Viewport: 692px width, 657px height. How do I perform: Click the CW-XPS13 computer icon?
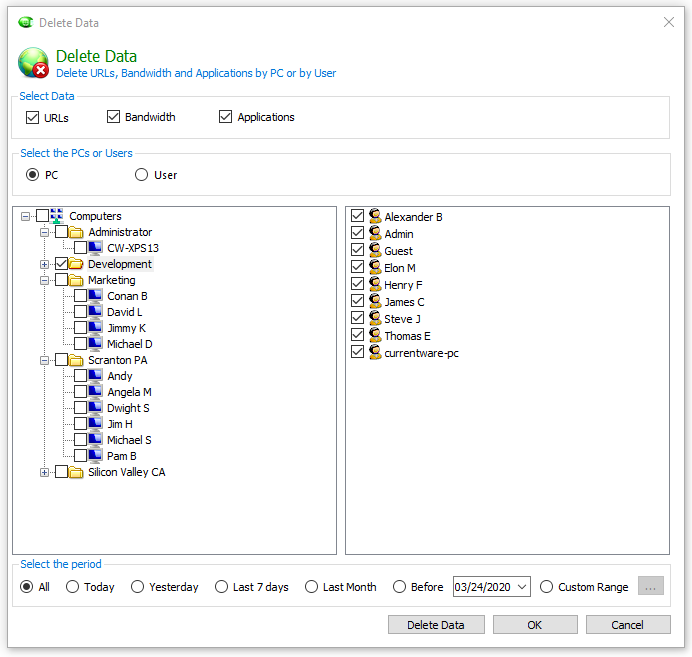(95, 248)
